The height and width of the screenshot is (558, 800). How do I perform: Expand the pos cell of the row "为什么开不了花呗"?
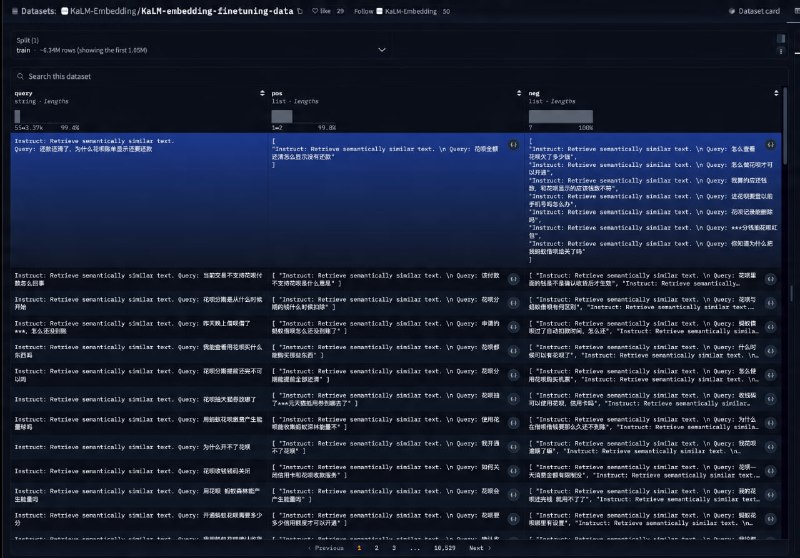pos(514,447)
